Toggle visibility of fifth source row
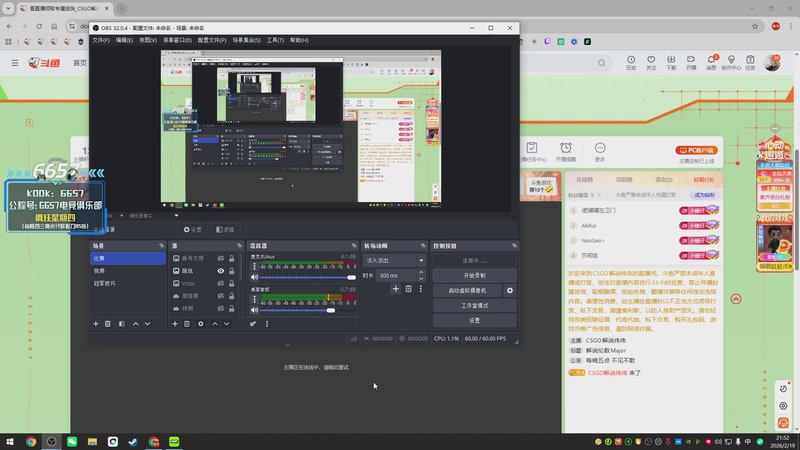 point(220,309)
